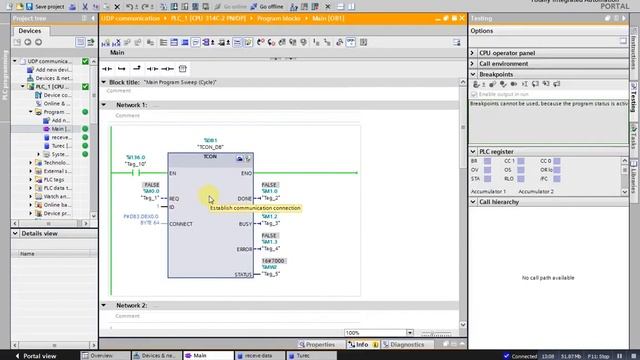Click the BR status bit indicator

tap(487, 161)
